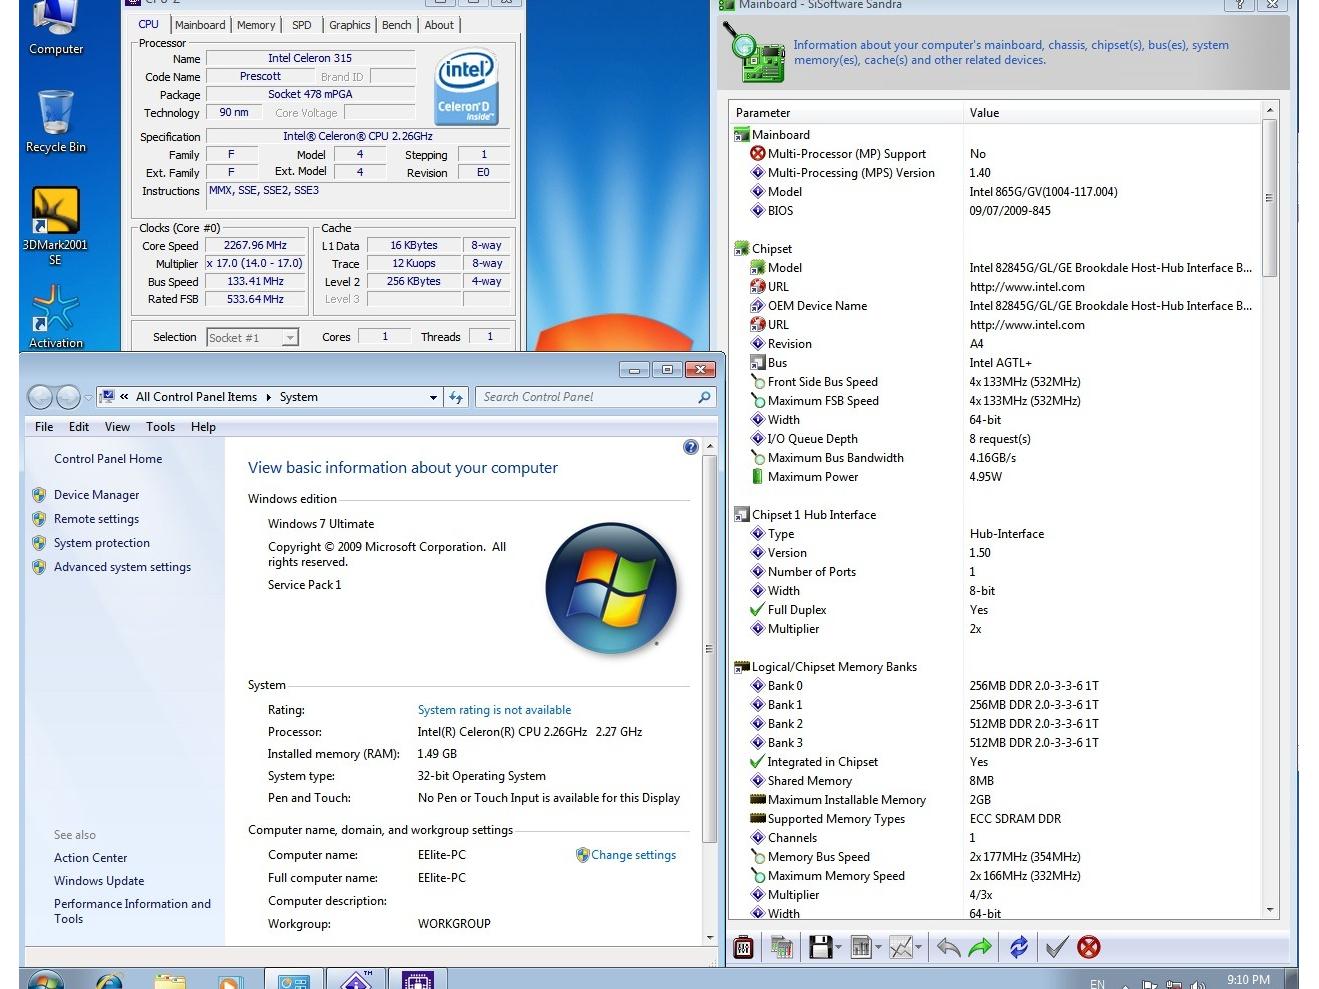The width and height of the screenshot is (1319, 989).
Task: Open dropdown arrow next to Sandra graph icon
Action: tap(919, 947)
